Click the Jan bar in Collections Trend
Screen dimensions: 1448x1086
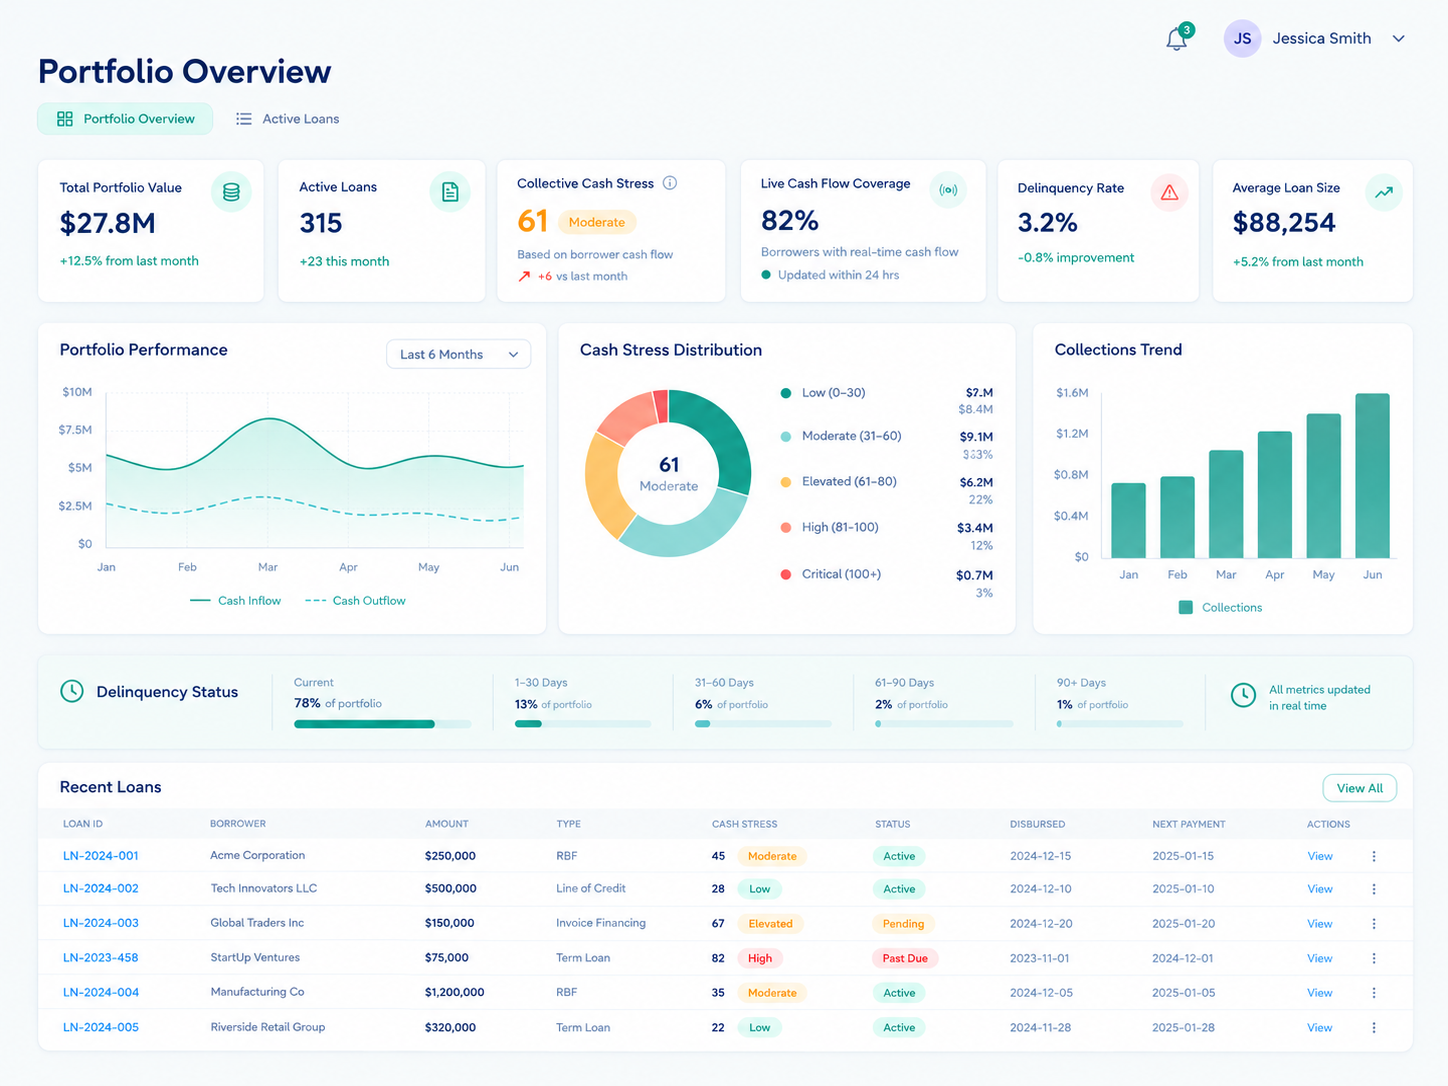[x=1128, y=520]
